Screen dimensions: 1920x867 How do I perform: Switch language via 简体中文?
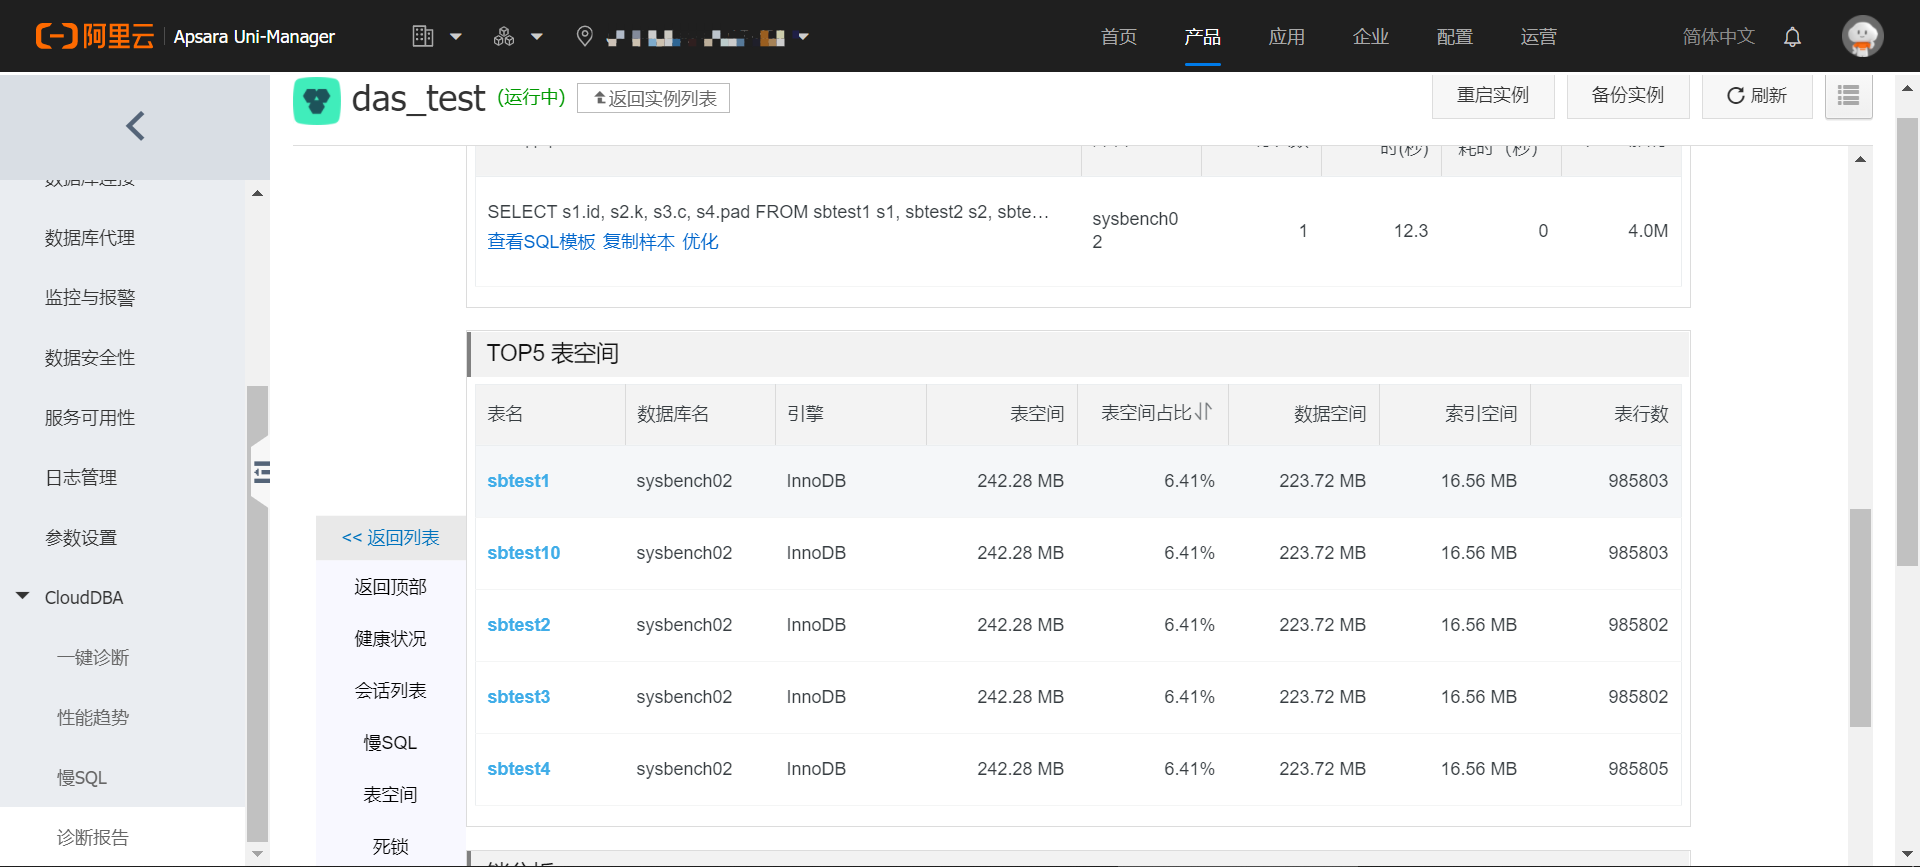[1719, 37]
